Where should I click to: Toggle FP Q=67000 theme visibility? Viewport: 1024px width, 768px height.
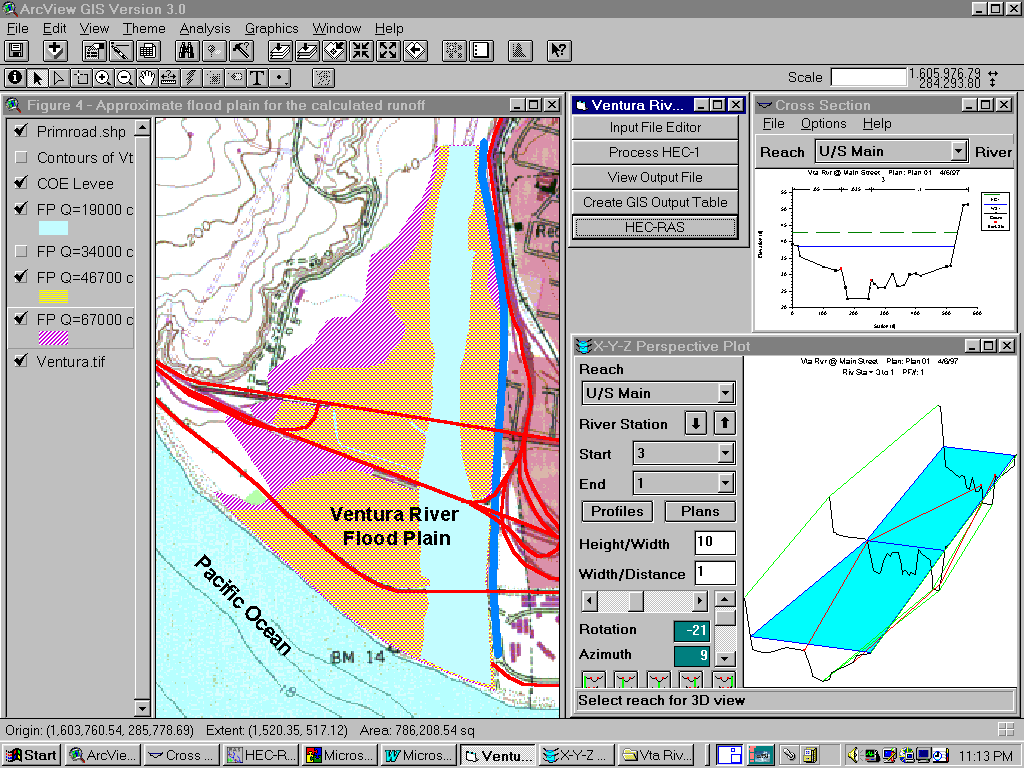point(21,319)
